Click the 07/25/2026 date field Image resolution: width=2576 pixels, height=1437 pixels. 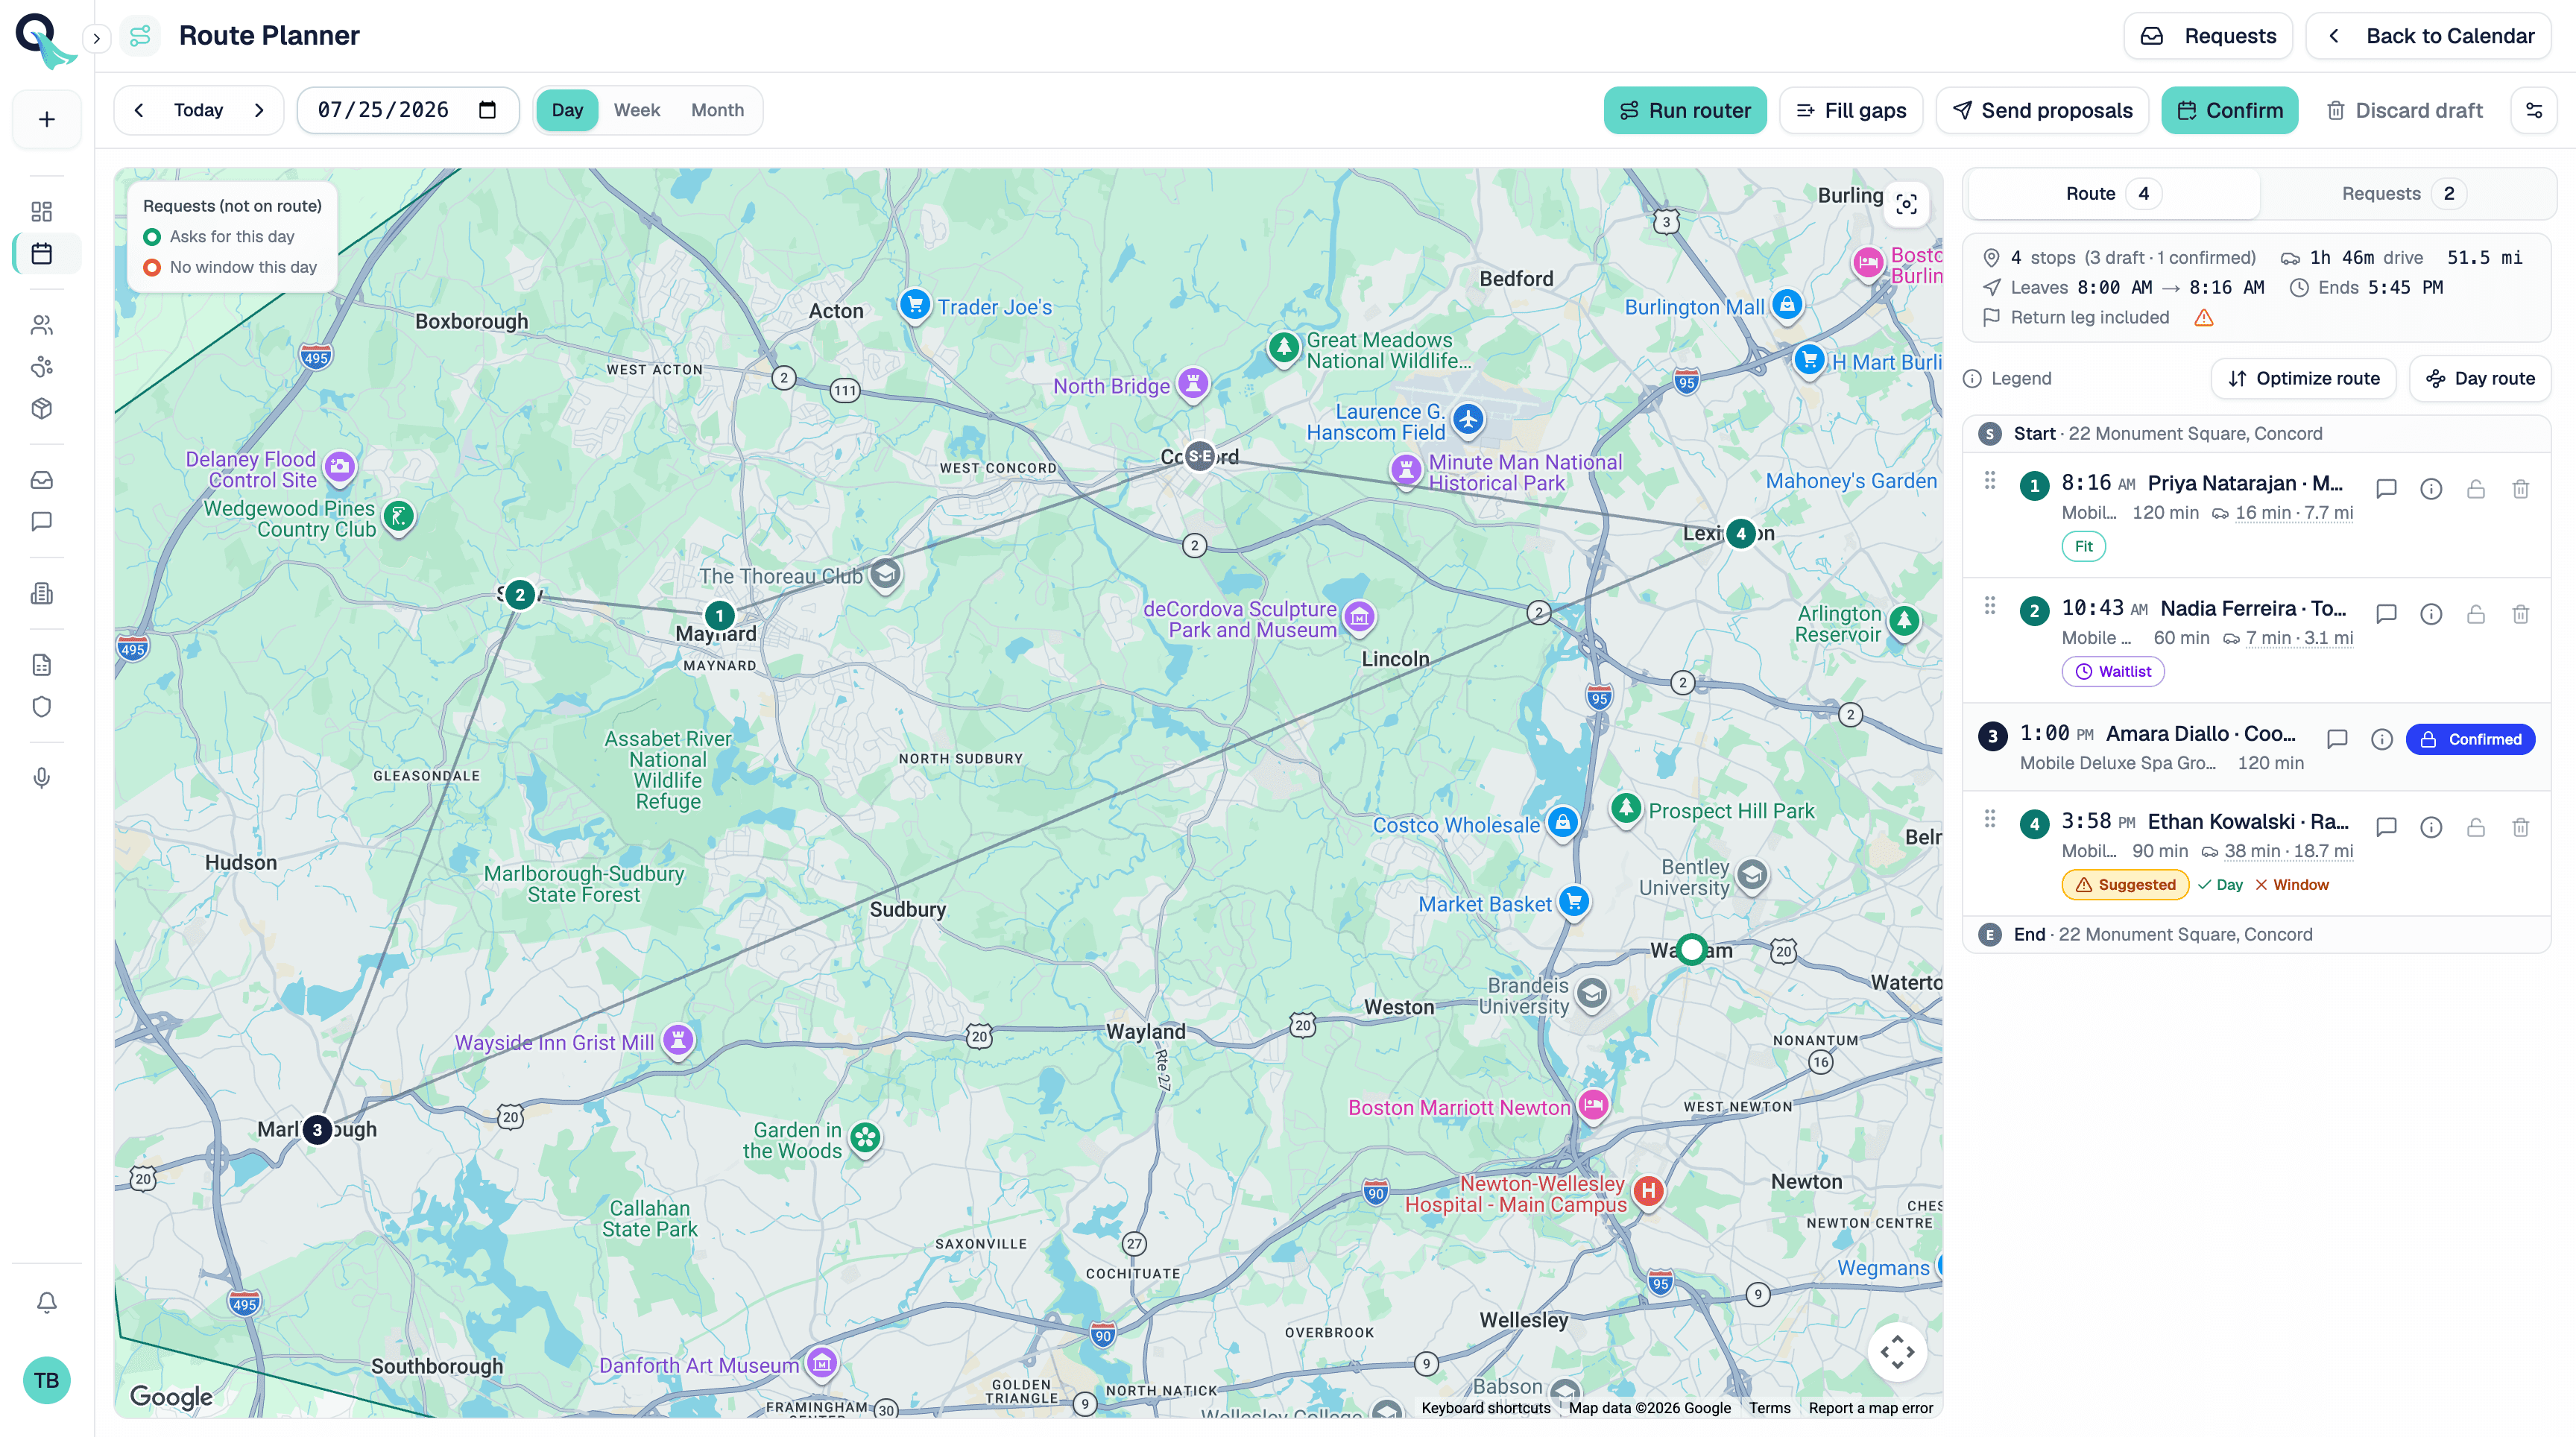(x=408, y=110)
